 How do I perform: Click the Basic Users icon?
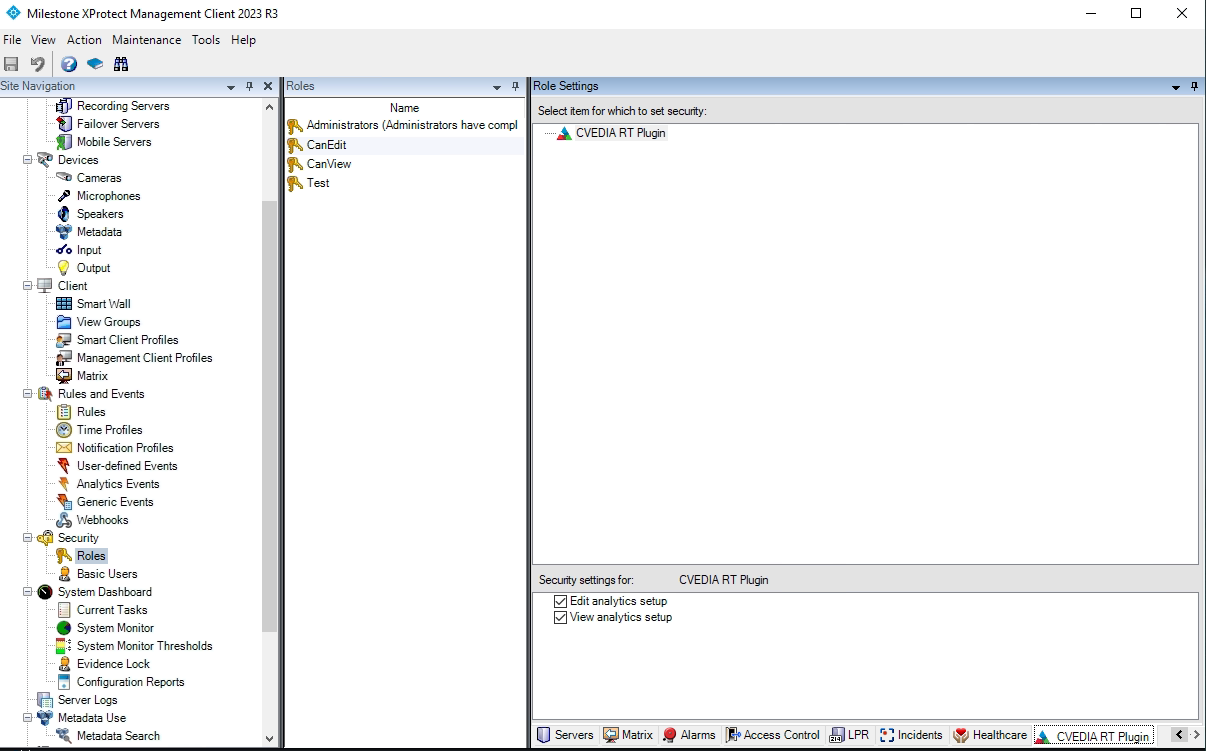tap(64, 574)
